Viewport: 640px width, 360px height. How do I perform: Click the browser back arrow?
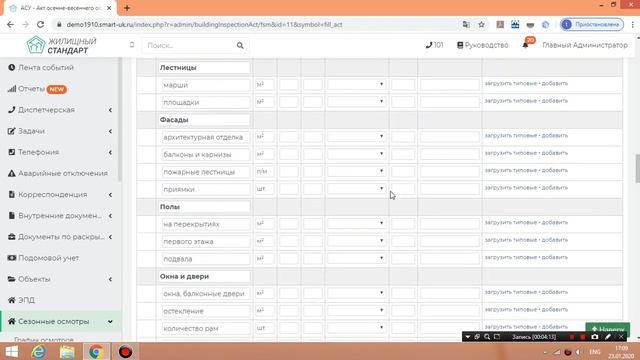pos(10,24)
